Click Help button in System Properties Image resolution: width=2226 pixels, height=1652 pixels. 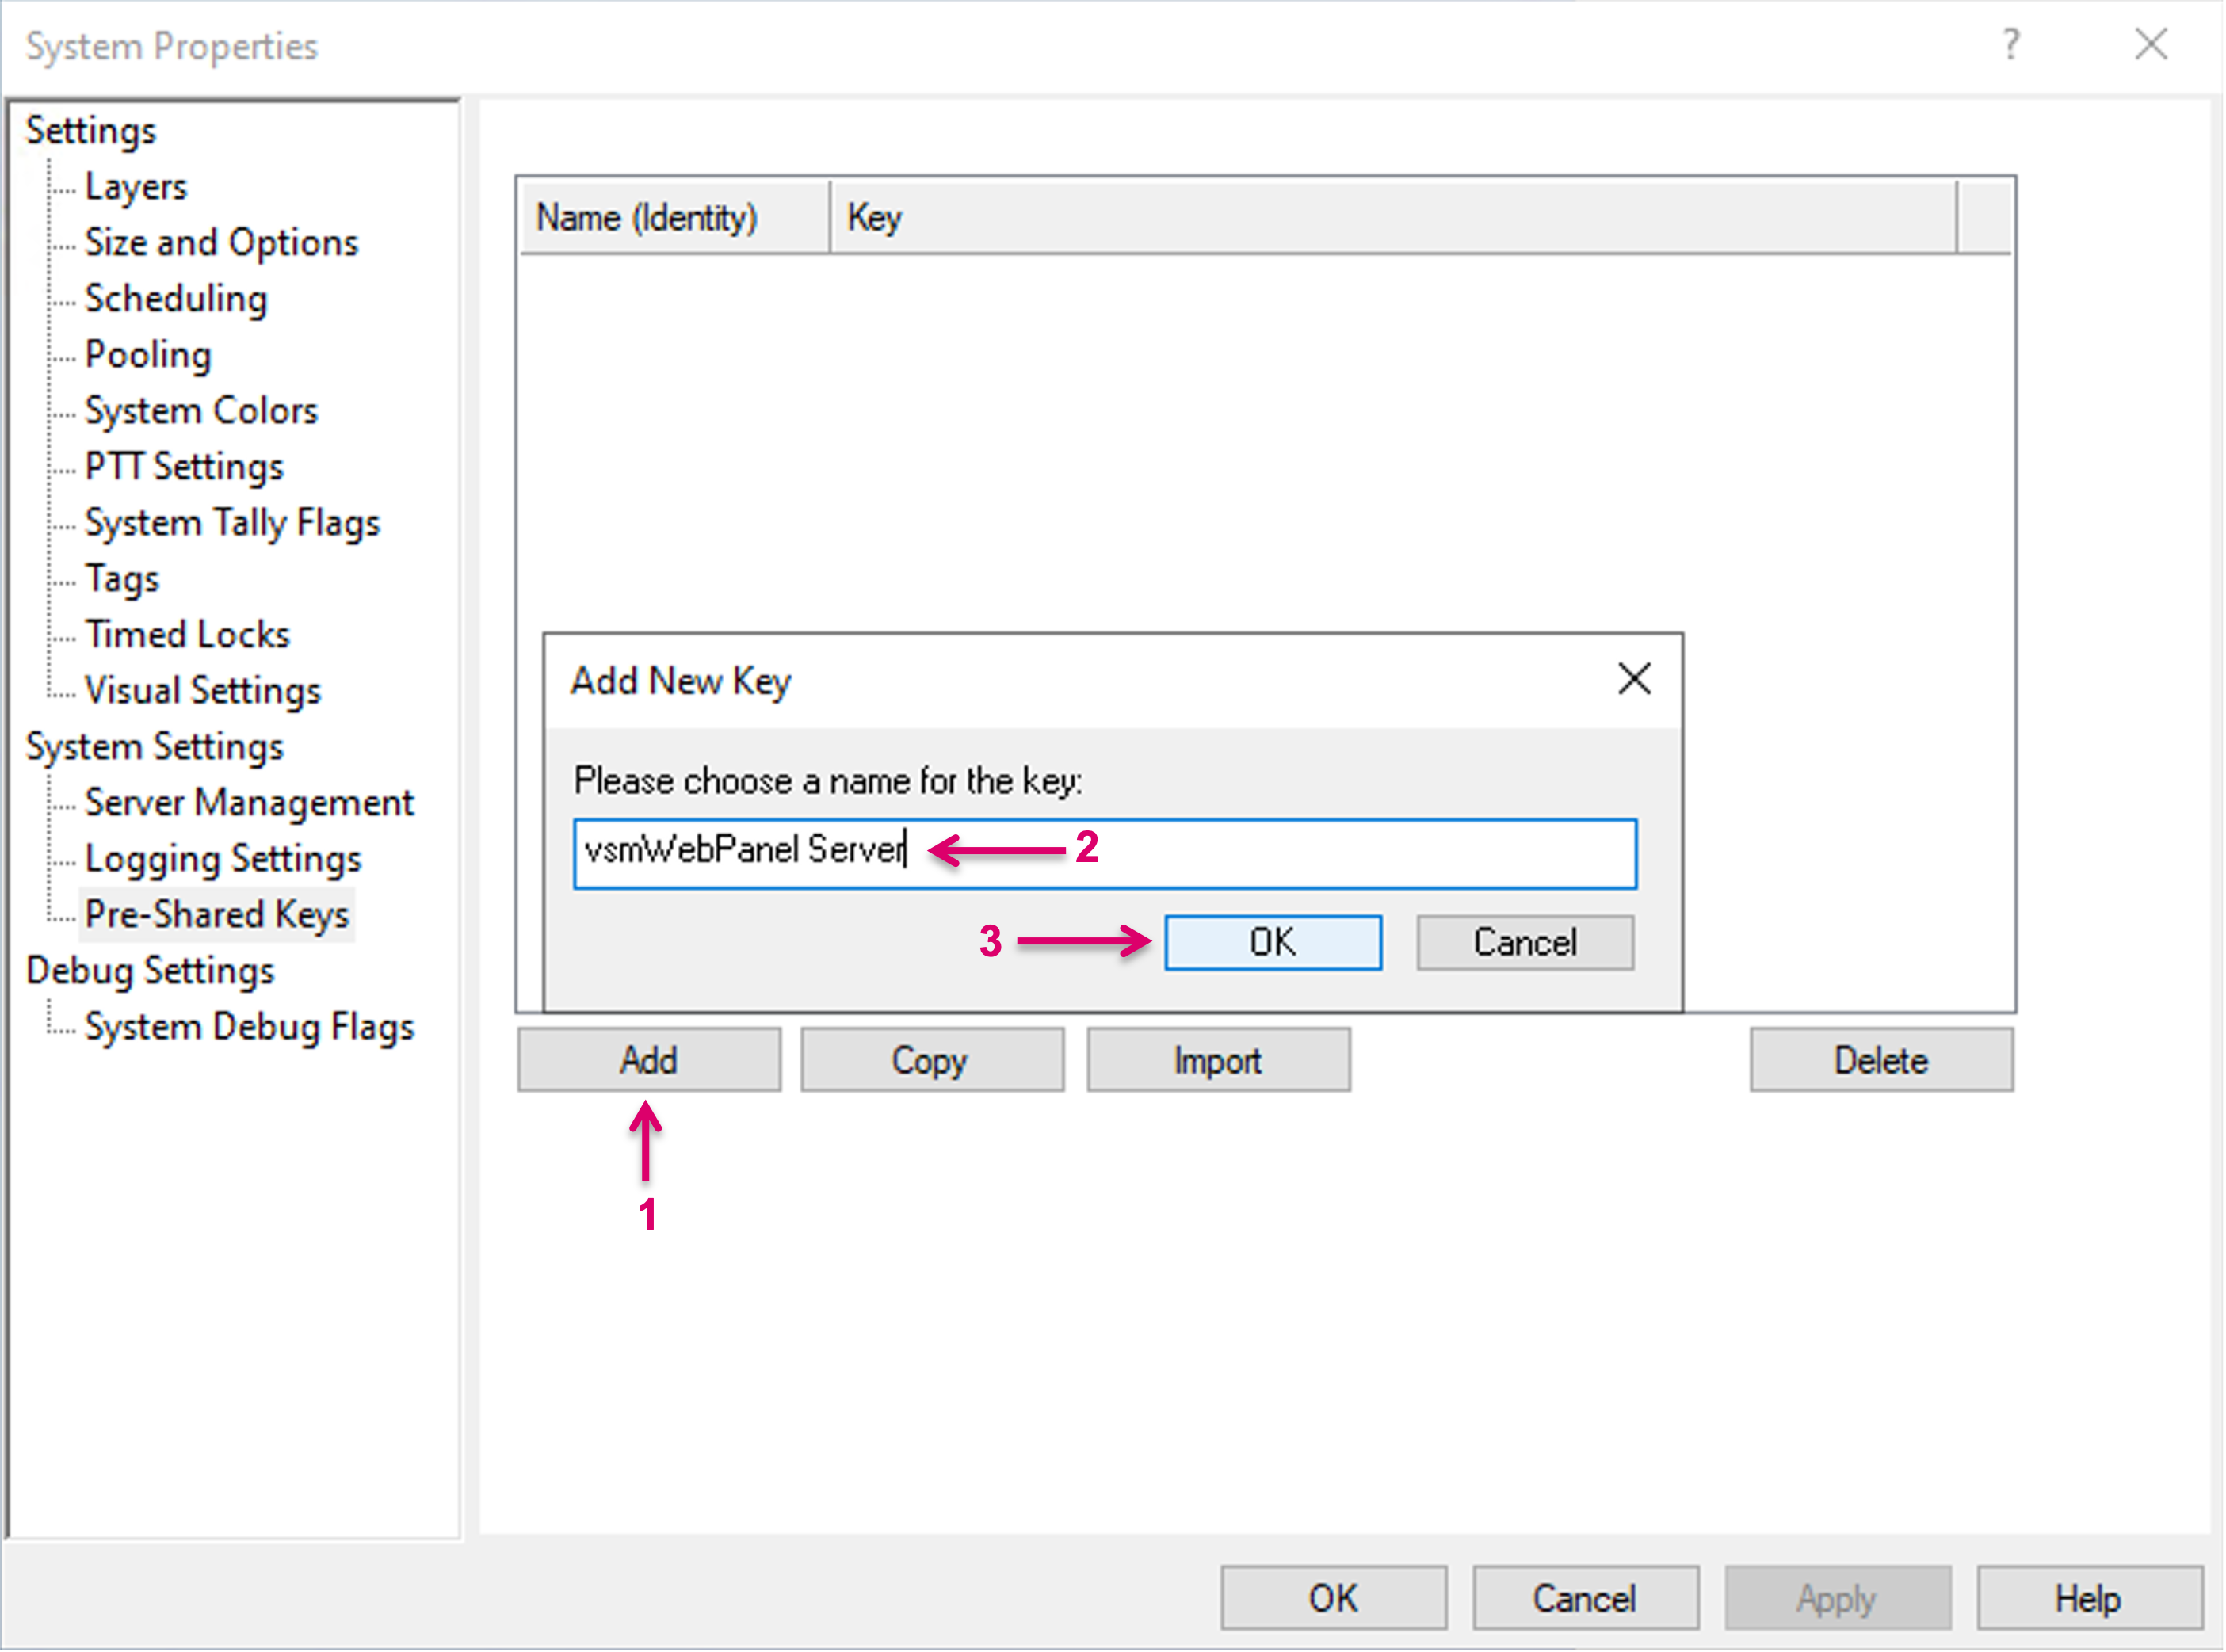coord(2088,1597)
